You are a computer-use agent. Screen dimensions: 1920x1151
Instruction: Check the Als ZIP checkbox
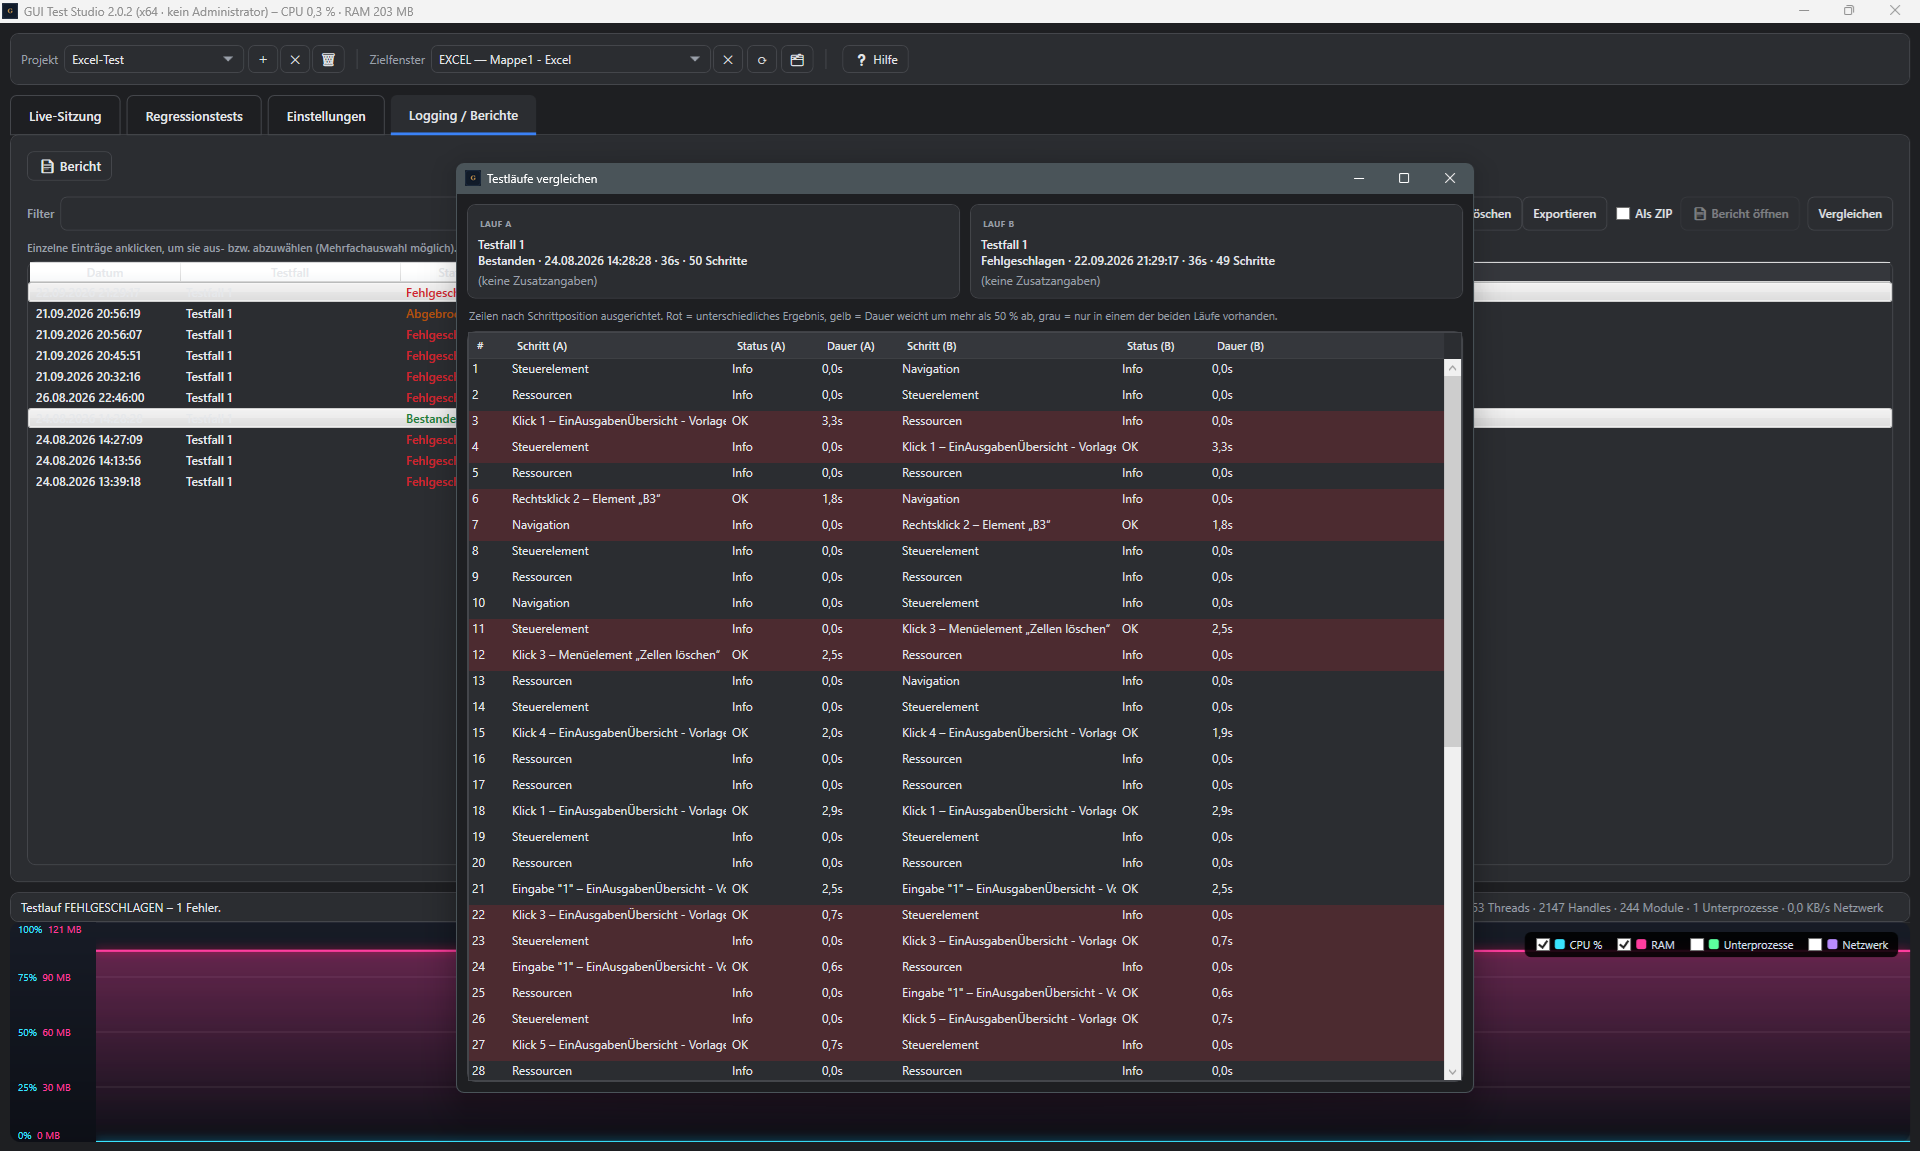(x=1623, y=214)
